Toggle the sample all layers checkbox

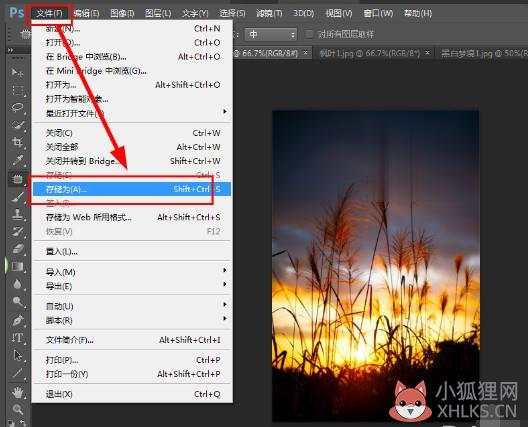pos(309,34)
